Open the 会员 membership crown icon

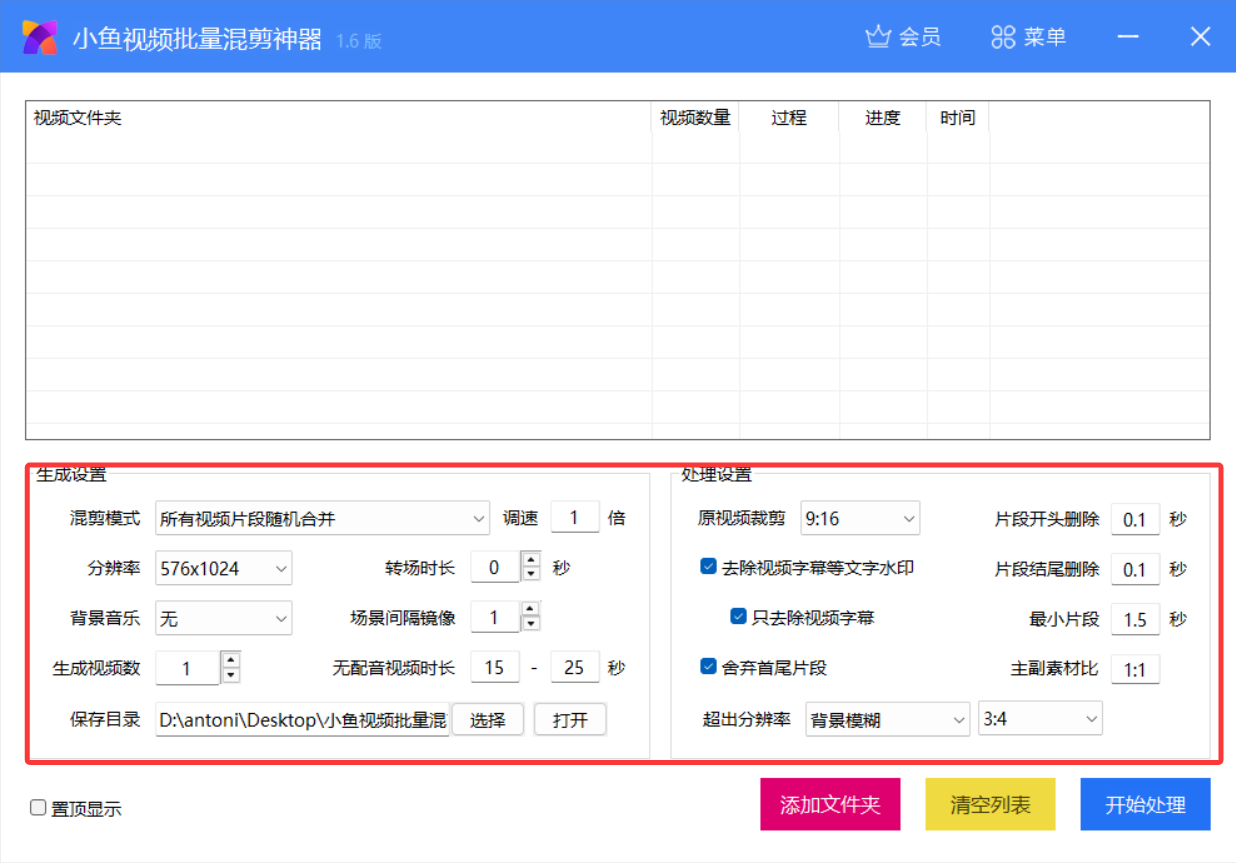878,37
